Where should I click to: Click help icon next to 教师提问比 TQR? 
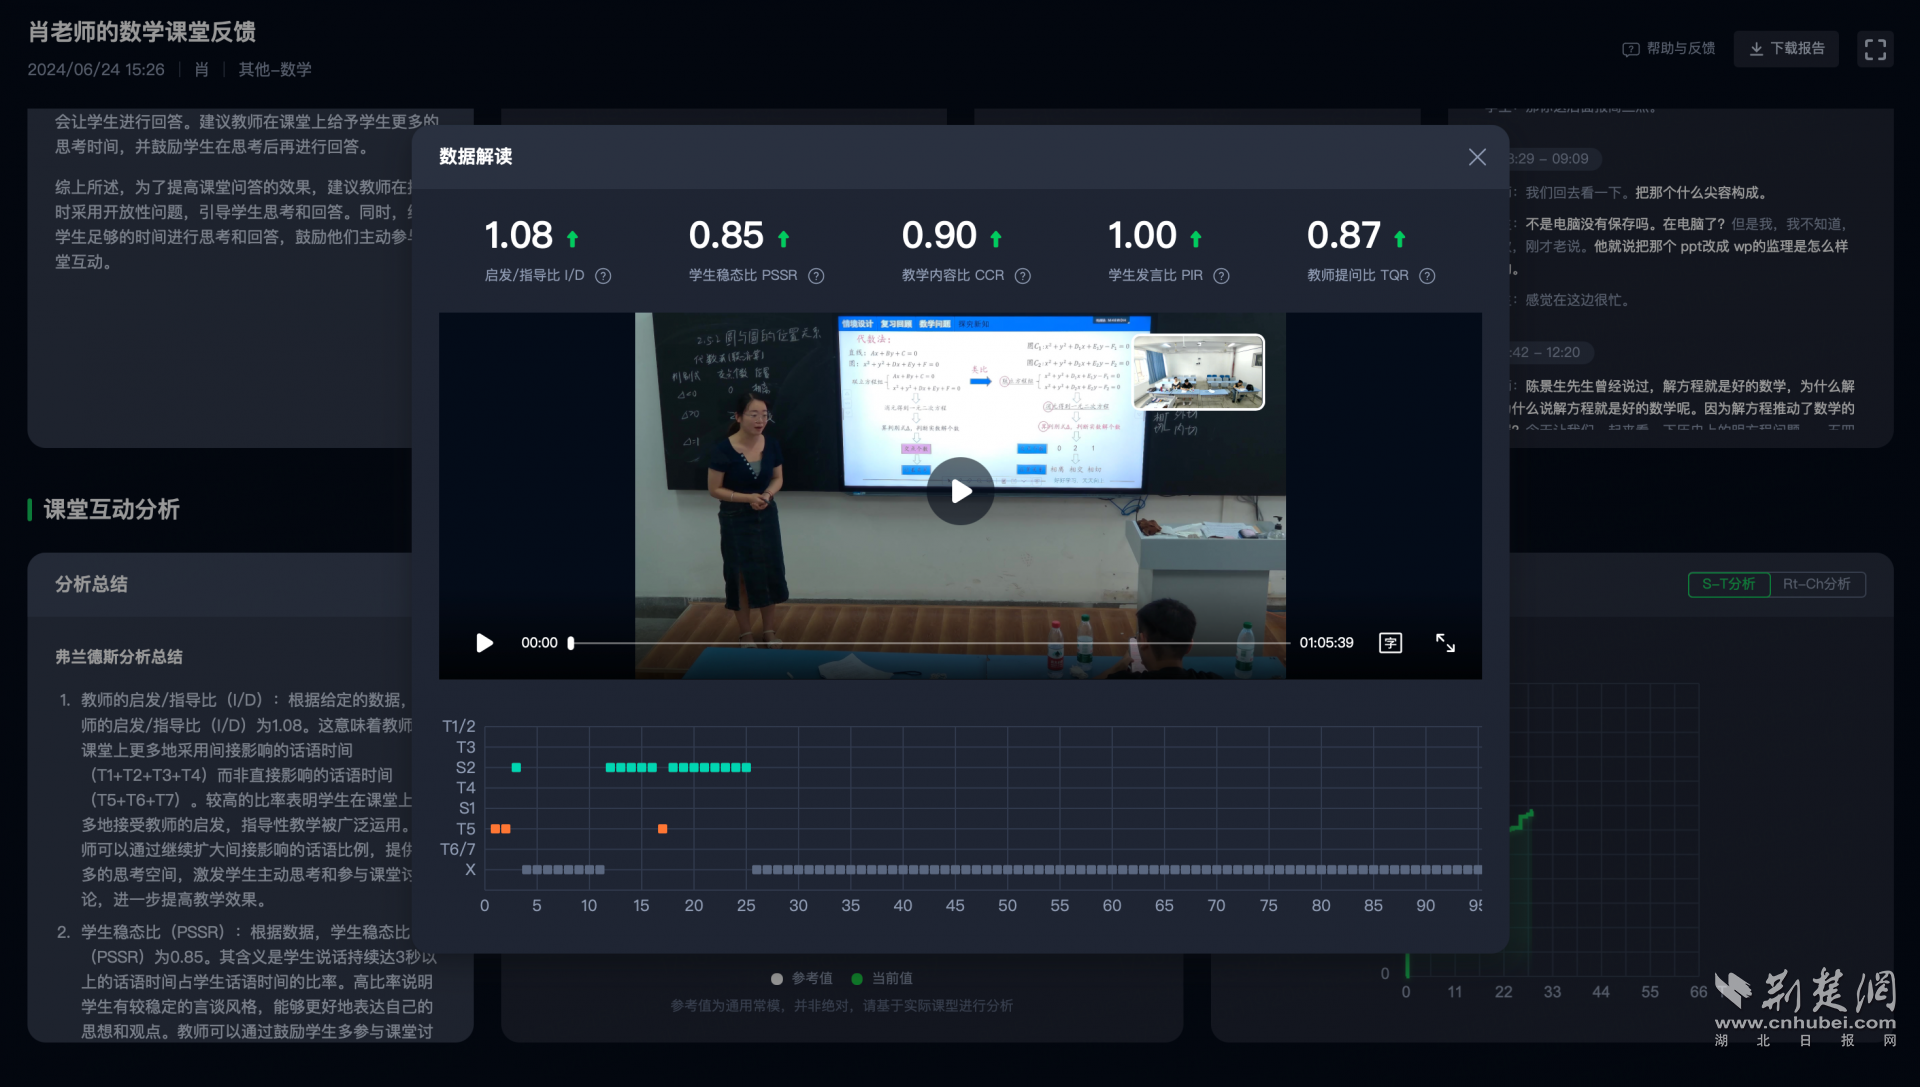coord(1427,276)
